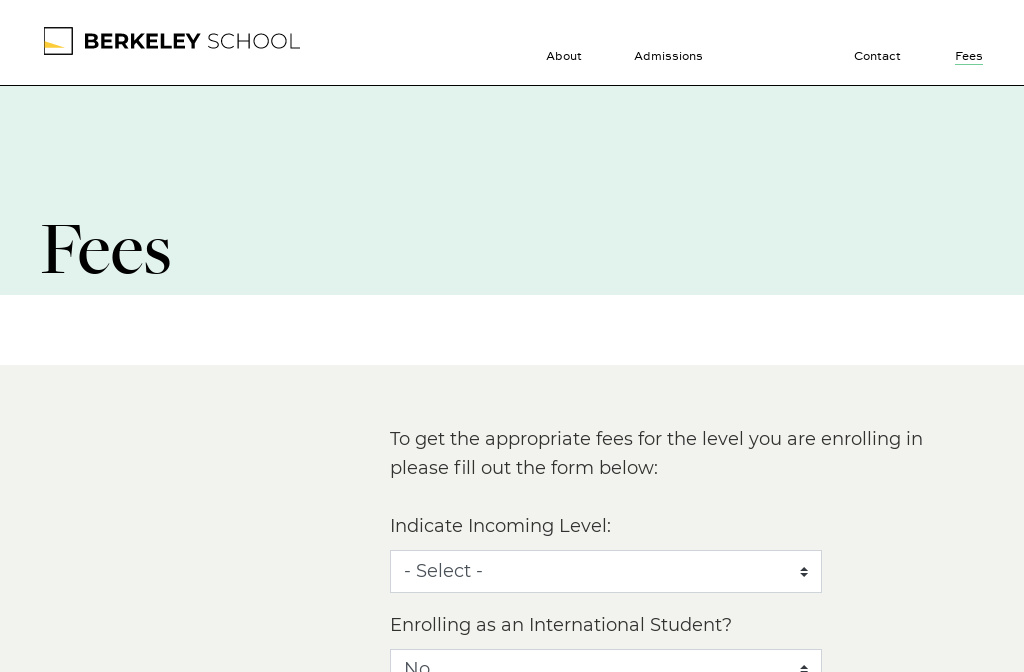Click the active Fees navigation link
1024x672 pixels.
(969, 56)
